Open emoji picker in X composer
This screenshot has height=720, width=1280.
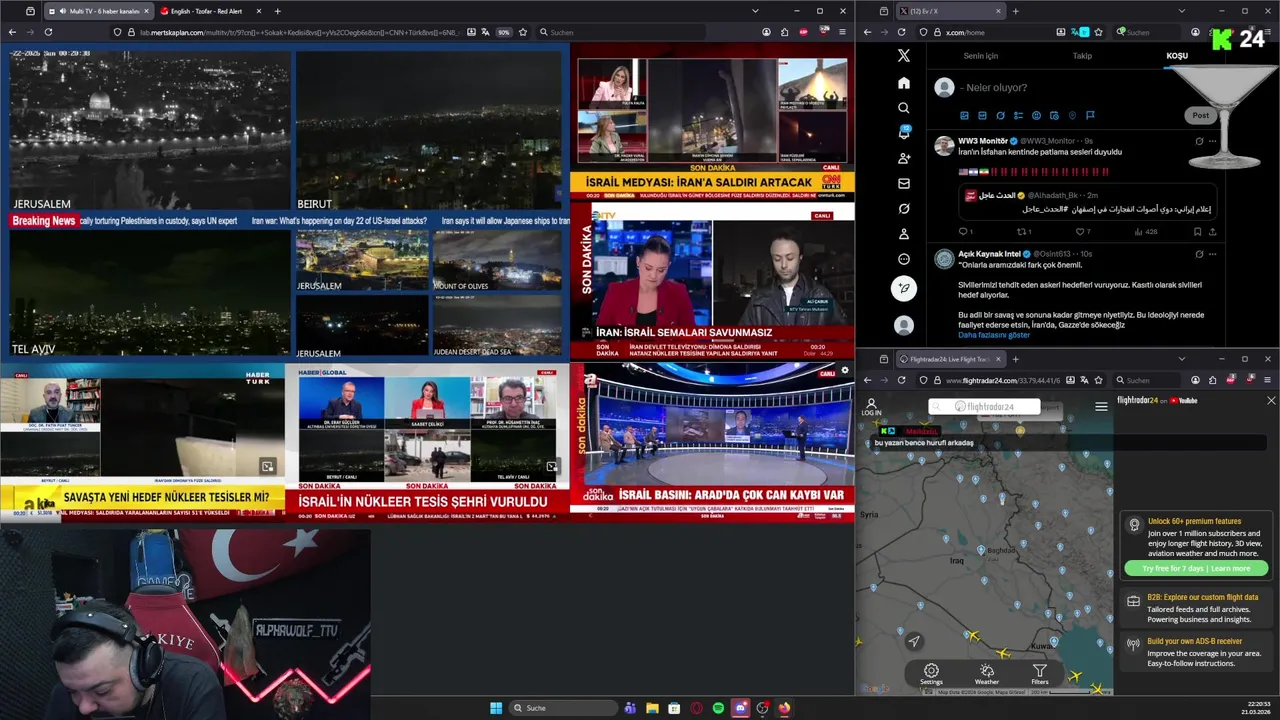pos(1036,116)
